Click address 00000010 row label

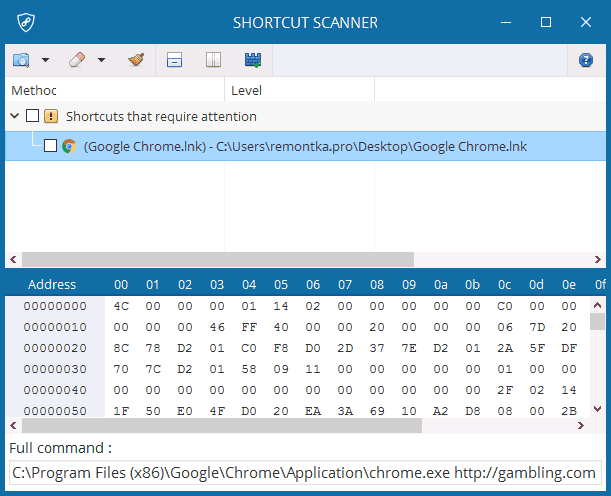(x=55, y=327)
